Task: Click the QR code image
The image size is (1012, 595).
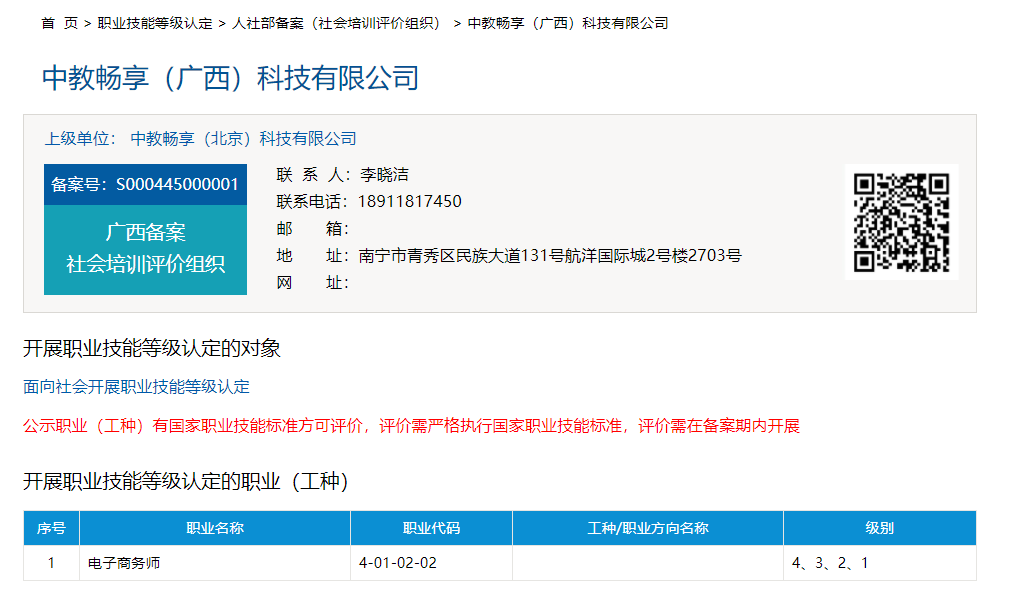Action: [900, 222]
